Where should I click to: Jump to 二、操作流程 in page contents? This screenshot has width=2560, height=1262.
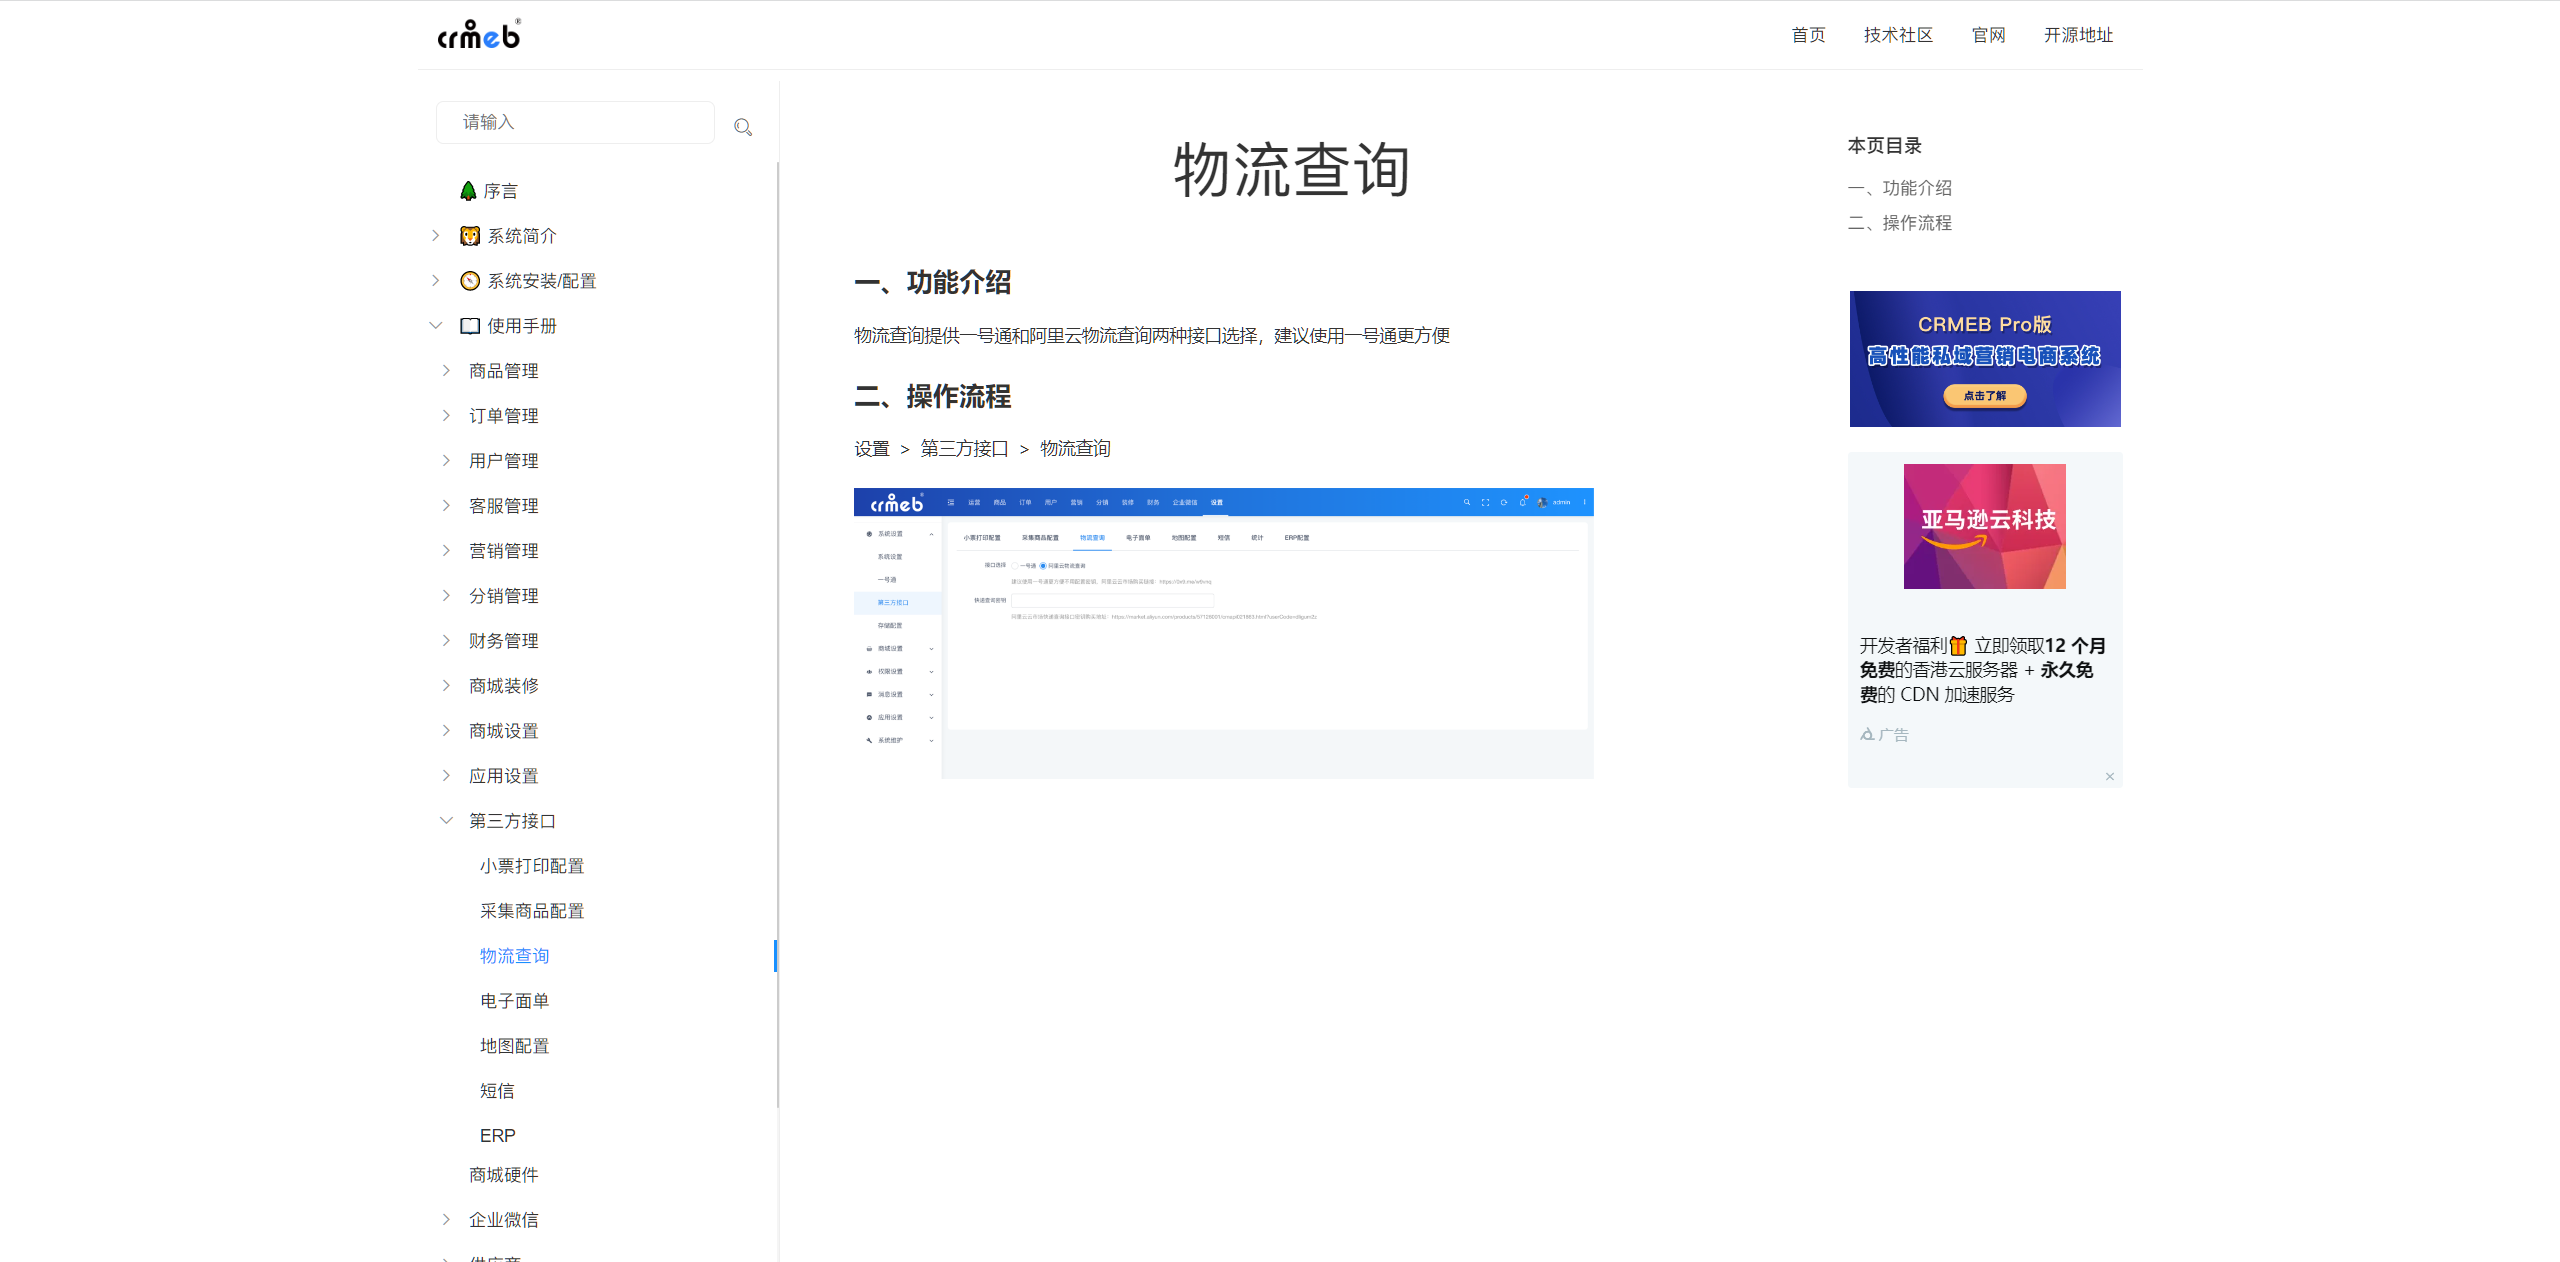point(1900,223)
